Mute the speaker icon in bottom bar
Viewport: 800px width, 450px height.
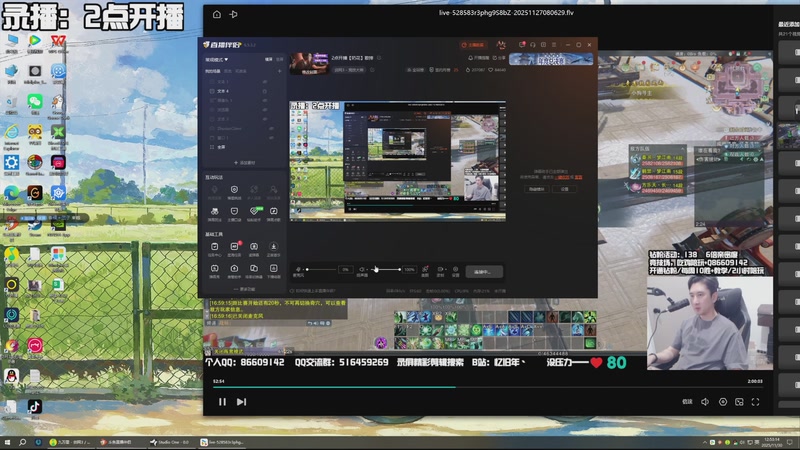[361, 269]
